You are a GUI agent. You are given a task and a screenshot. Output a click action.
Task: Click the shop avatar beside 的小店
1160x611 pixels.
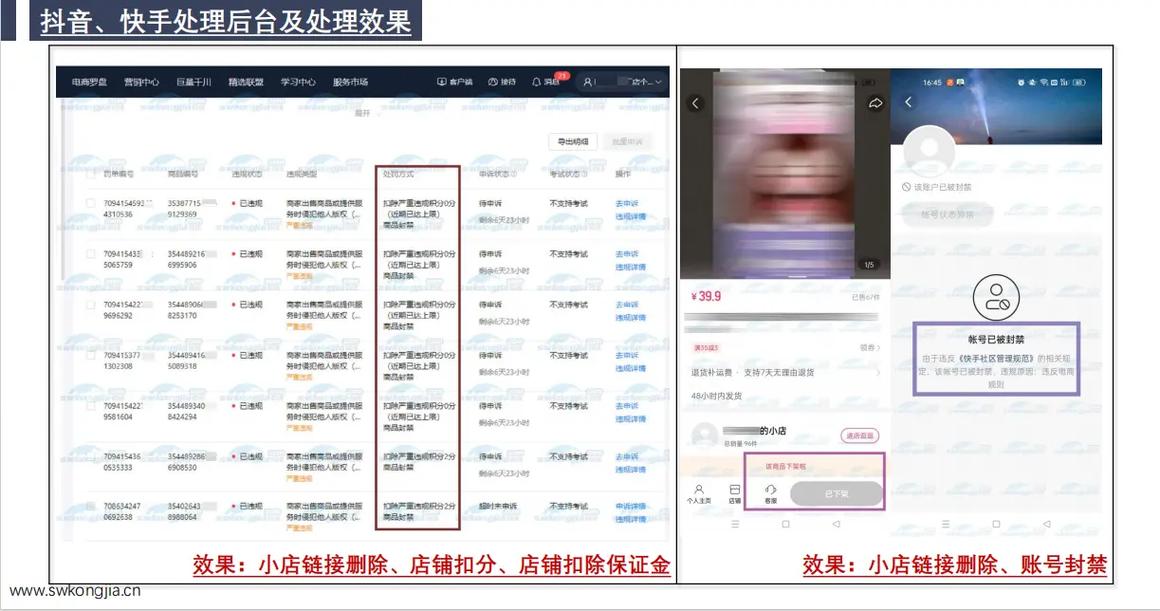(704, 436)
